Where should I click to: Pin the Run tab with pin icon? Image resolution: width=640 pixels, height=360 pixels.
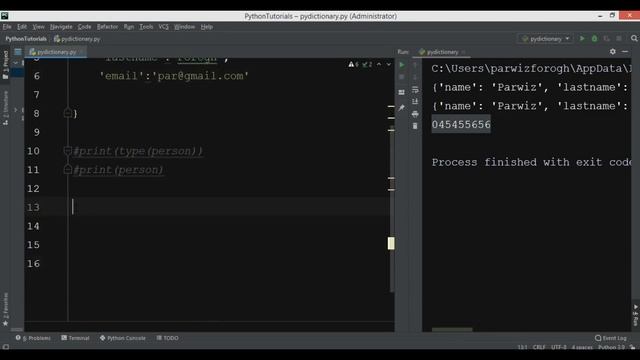(402, 108)
